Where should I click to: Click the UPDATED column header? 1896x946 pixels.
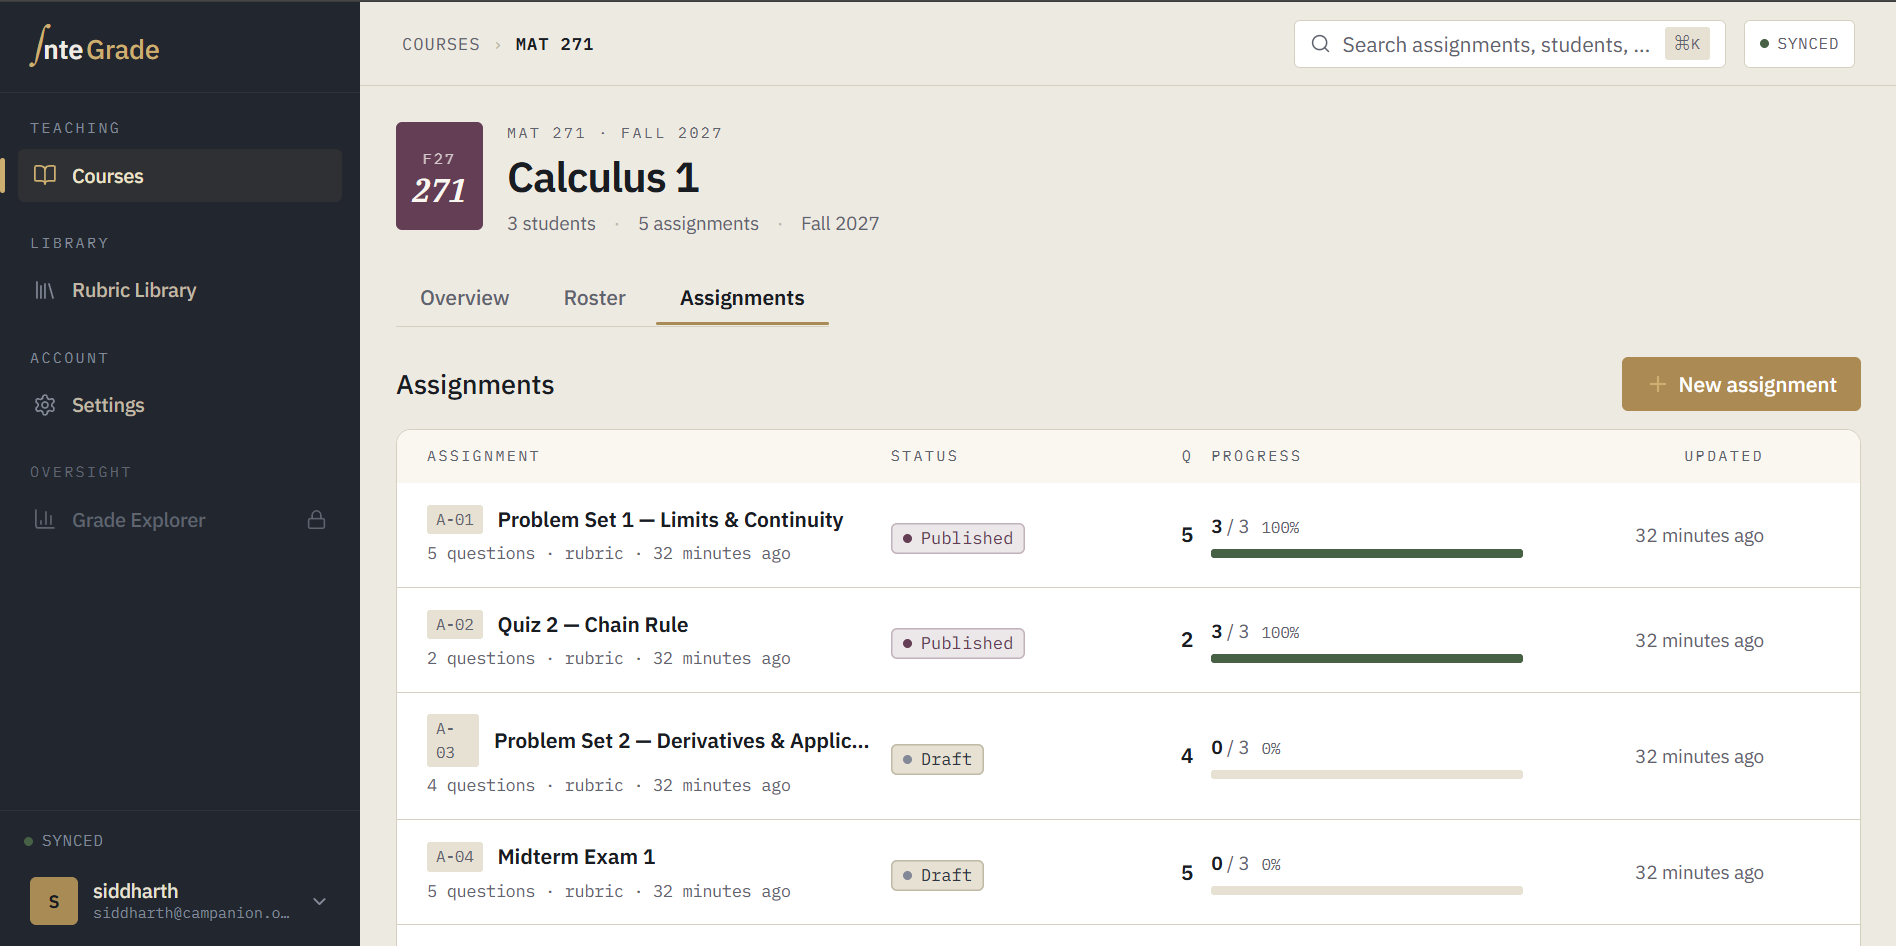pos(1723,456)
